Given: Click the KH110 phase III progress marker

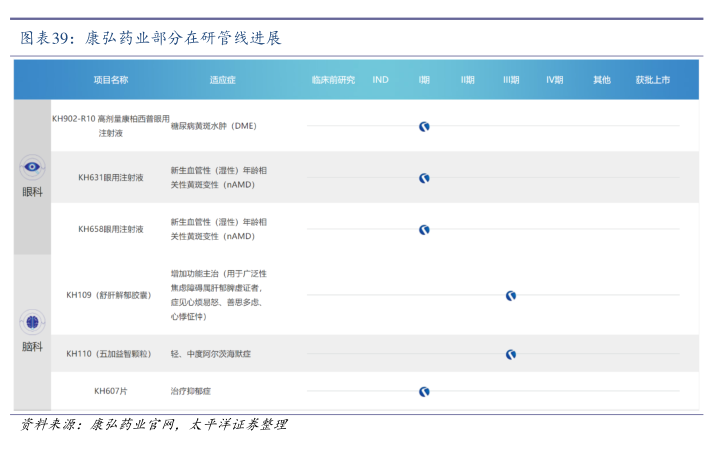Looking at the screenshot, I should coord(511,354).
